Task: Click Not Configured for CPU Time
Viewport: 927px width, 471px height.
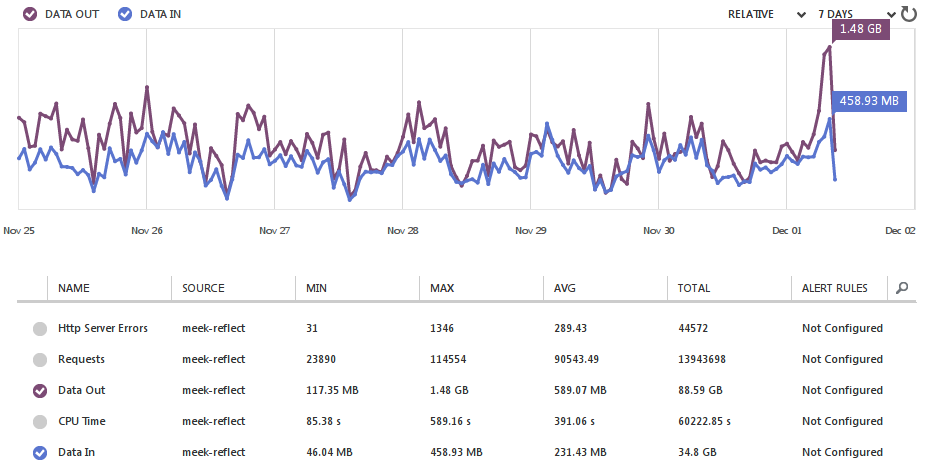Action: coord(842,422)
